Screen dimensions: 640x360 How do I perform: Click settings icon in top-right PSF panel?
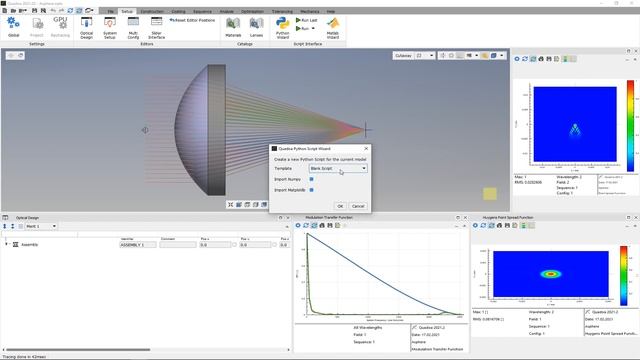[517, 59]
